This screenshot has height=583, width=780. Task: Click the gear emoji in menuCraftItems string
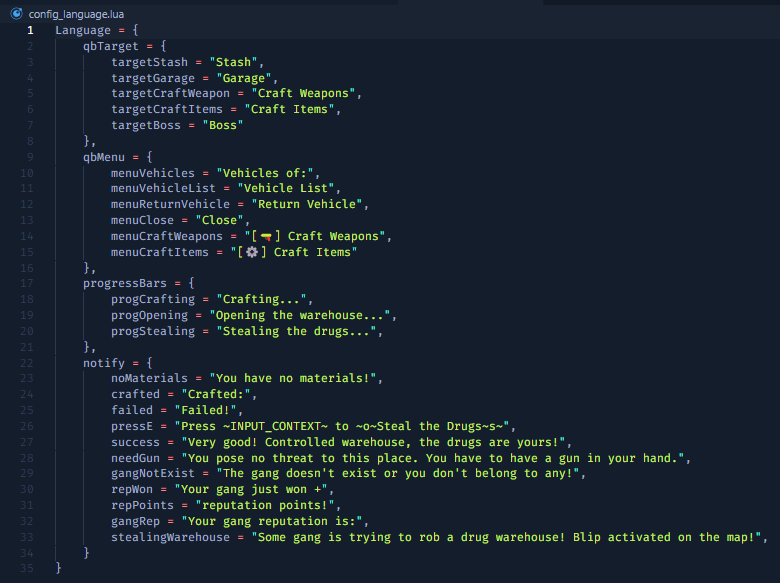(252, 252)
